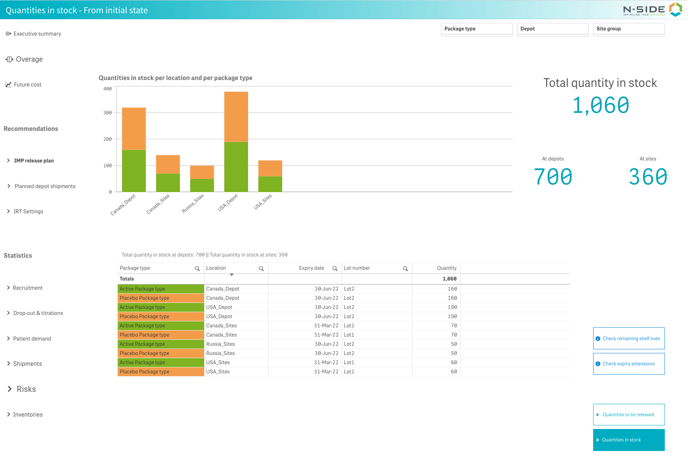Switch to Quantities to be released

[628, 414]
